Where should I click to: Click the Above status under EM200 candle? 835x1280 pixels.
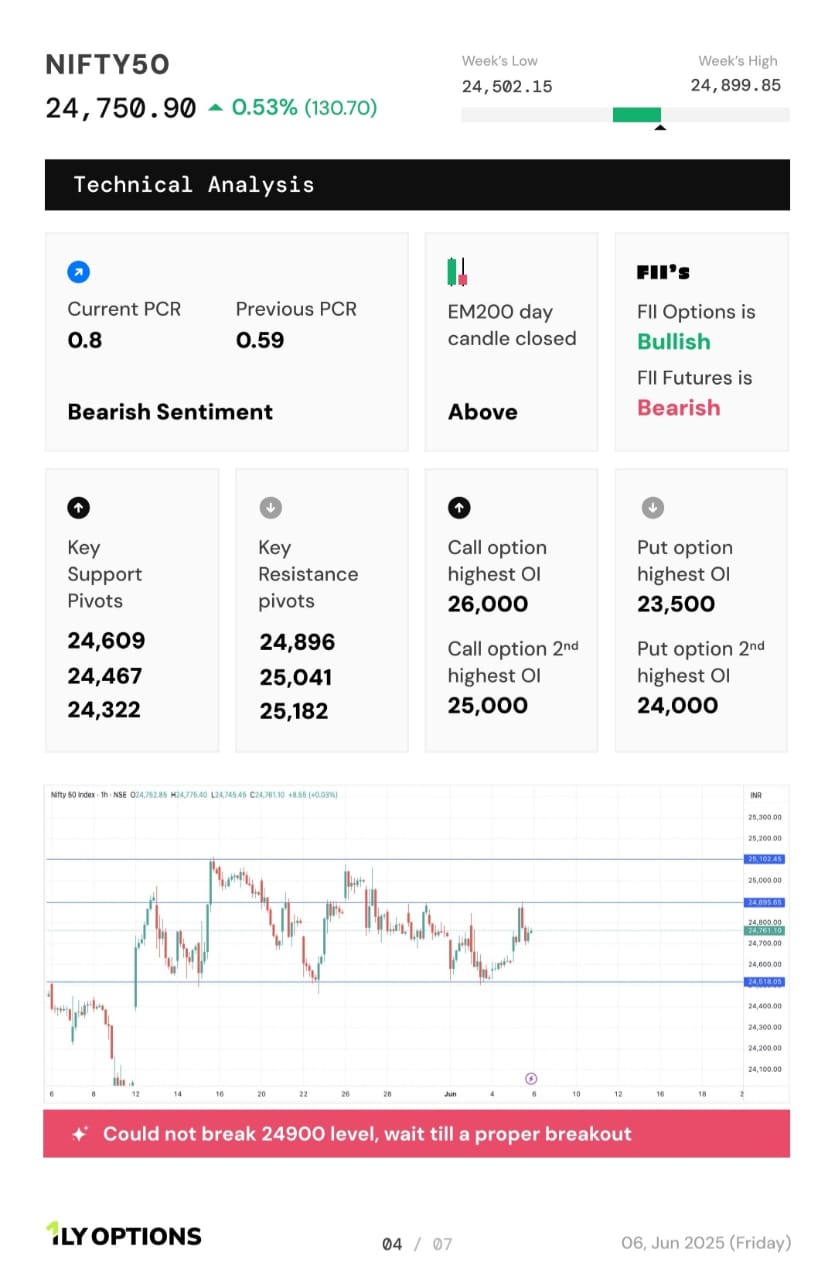pyautogui.click(x=483, y=412)
